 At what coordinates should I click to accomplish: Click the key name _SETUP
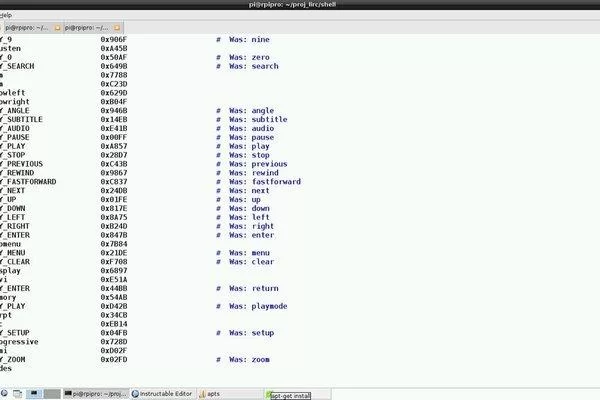click(16, 333)
